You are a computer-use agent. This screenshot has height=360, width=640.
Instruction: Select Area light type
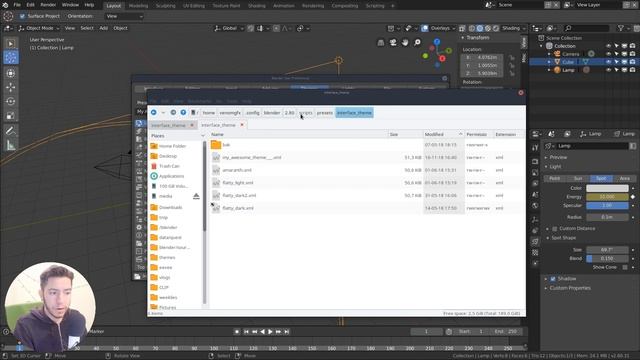tap(624, 178)
